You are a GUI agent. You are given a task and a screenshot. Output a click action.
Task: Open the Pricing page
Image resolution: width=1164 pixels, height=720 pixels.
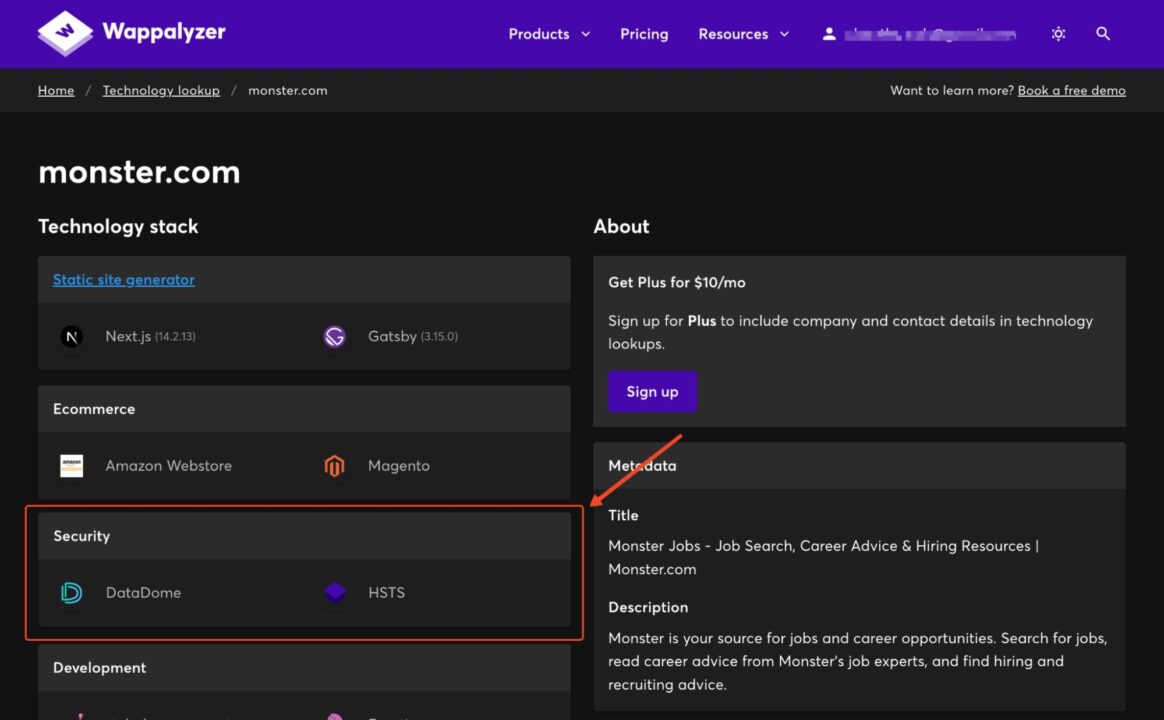click(644, 33)
